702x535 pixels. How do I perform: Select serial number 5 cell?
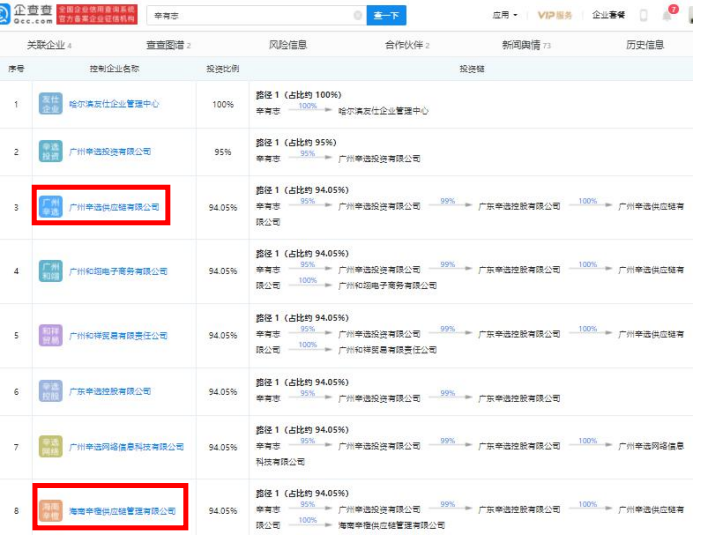(x=16, y=335)
